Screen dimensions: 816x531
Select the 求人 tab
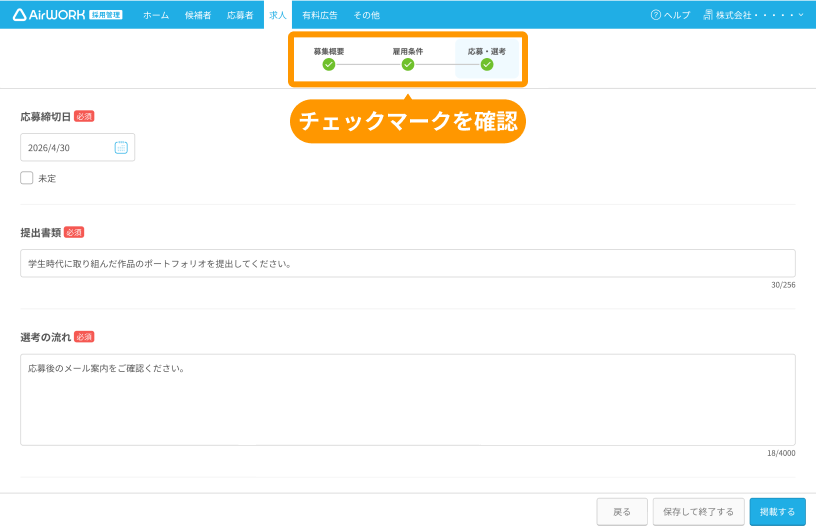tap(278, 15)
